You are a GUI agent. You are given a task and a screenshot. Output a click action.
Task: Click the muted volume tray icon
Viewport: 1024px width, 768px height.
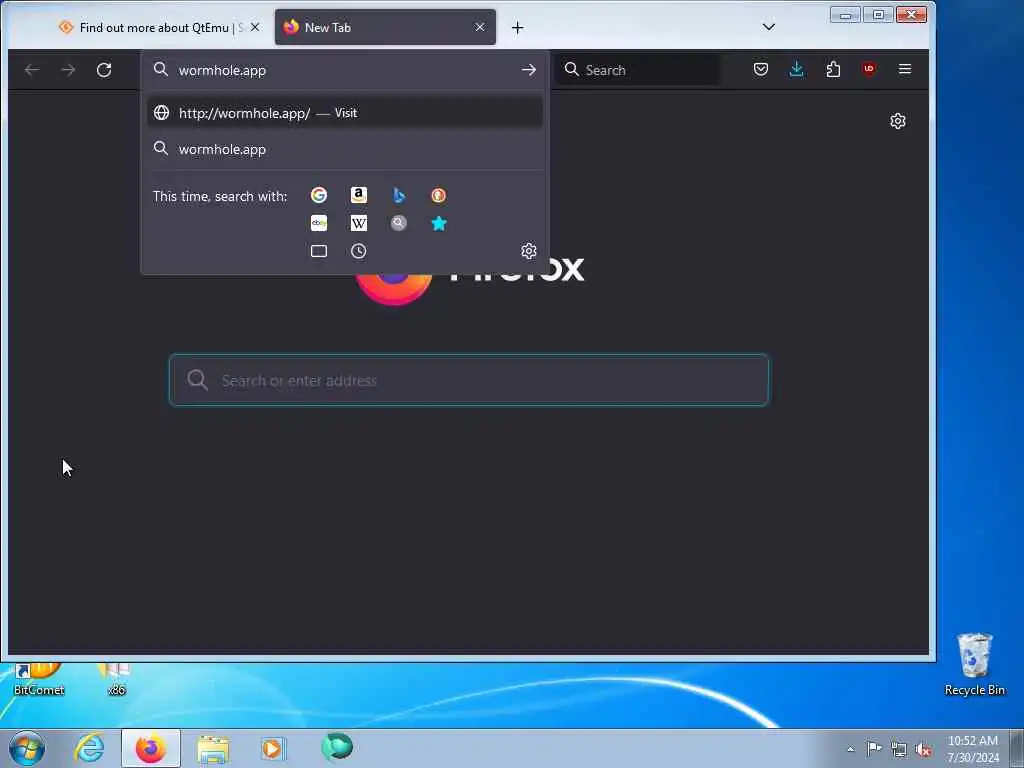pos(923,749)
